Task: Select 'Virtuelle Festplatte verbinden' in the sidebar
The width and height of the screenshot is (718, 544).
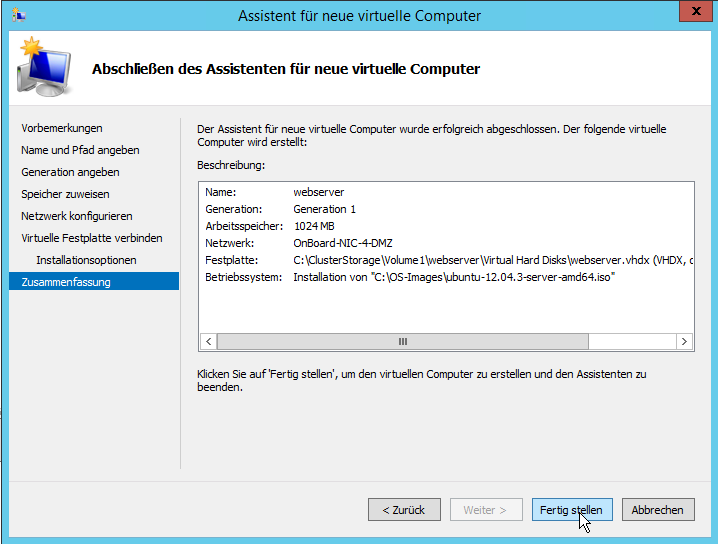Action: click(92, 238)
